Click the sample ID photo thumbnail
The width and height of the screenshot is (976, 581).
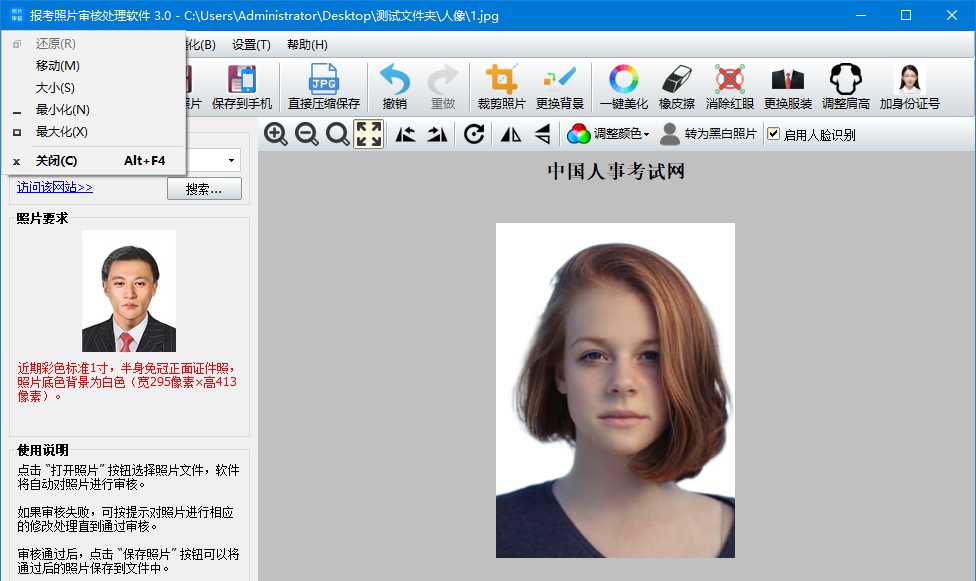129,291
